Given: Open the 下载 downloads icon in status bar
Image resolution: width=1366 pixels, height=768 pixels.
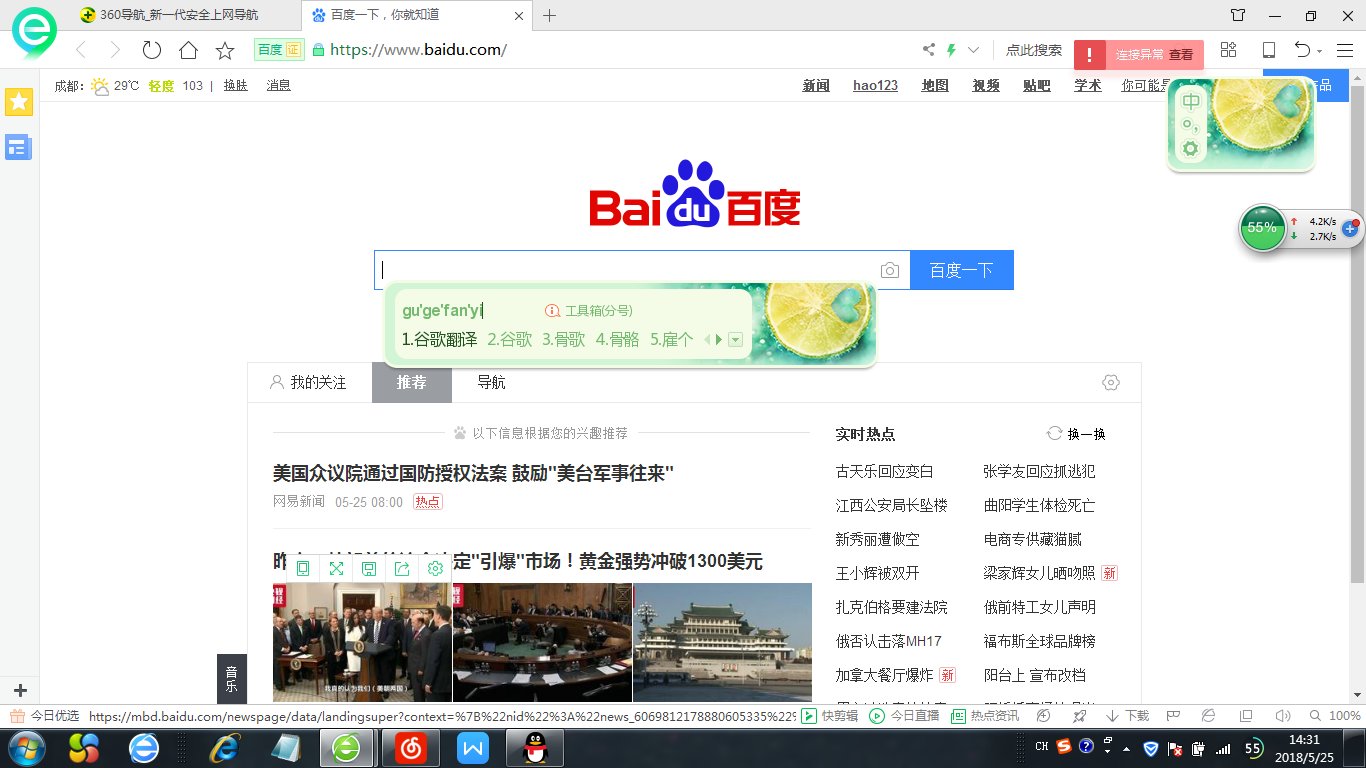Looking at the screenshot, I should click(1127, 716).
